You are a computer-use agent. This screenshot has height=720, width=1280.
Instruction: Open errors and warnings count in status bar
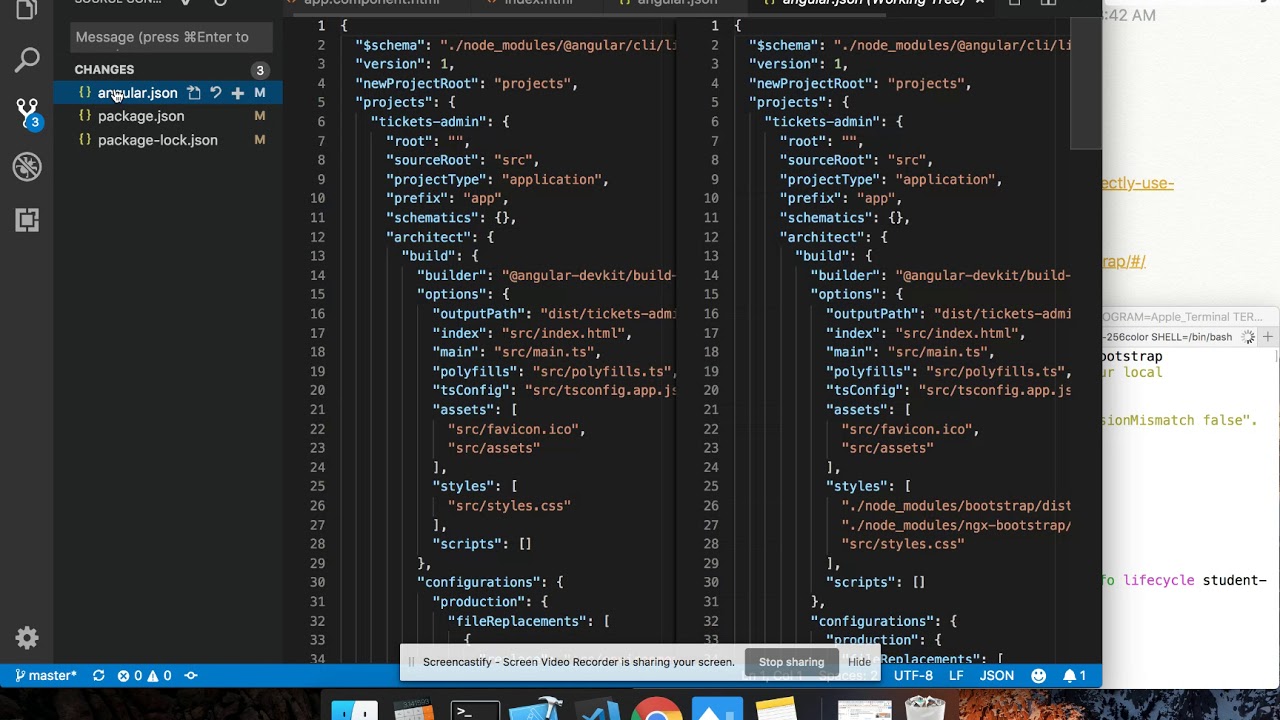(144, 676)
